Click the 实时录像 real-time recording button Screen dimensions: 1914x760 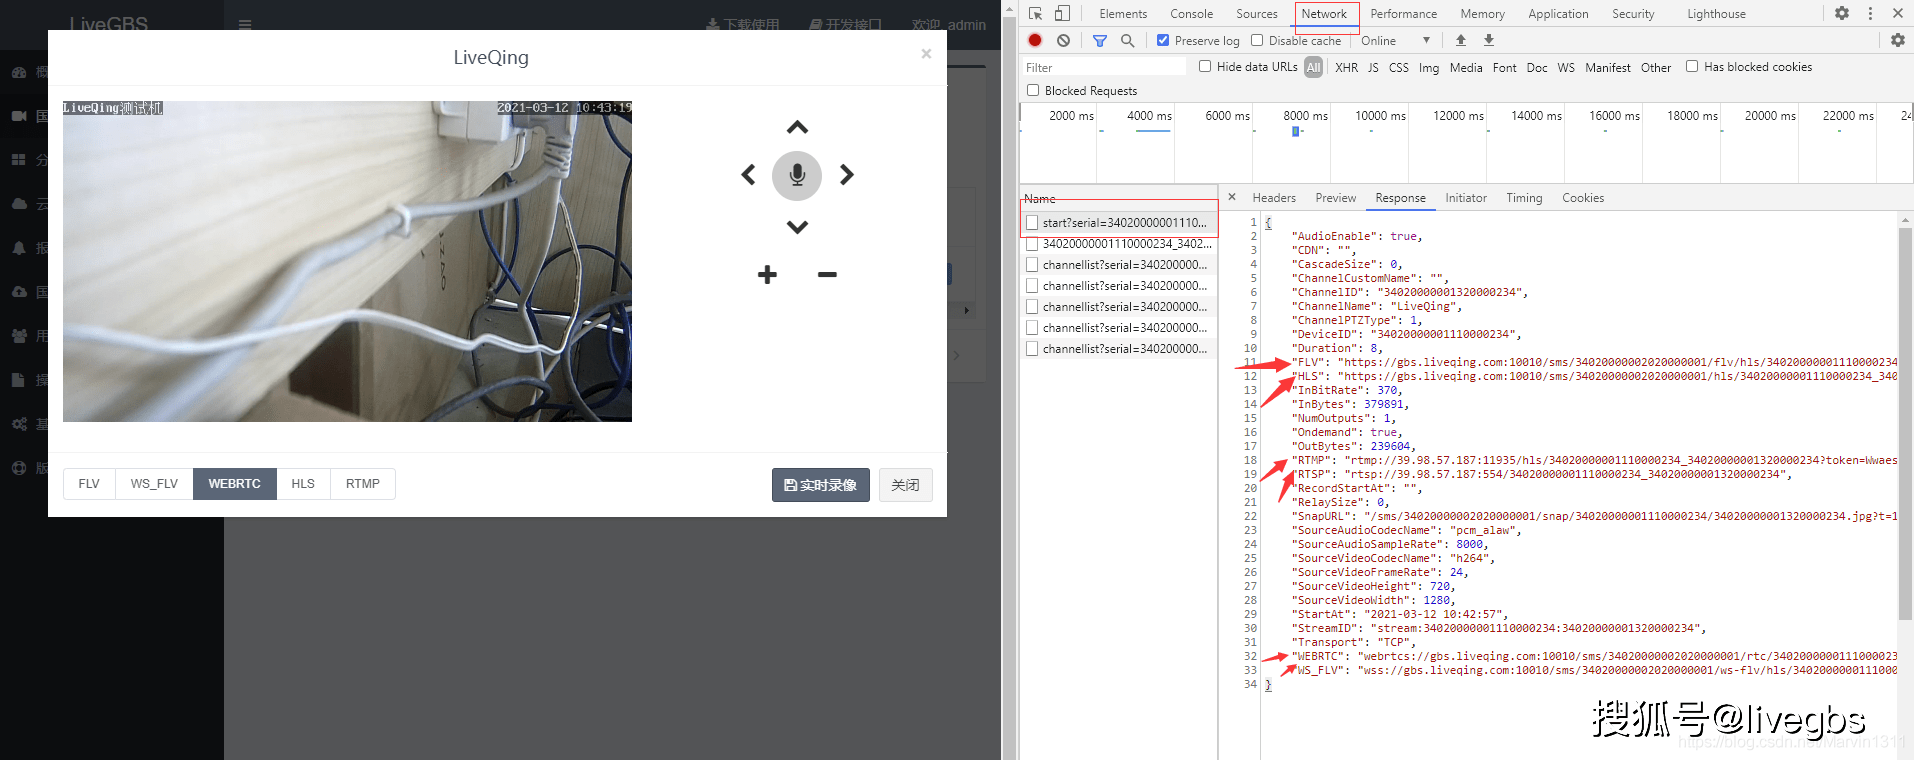pos(821,485)
